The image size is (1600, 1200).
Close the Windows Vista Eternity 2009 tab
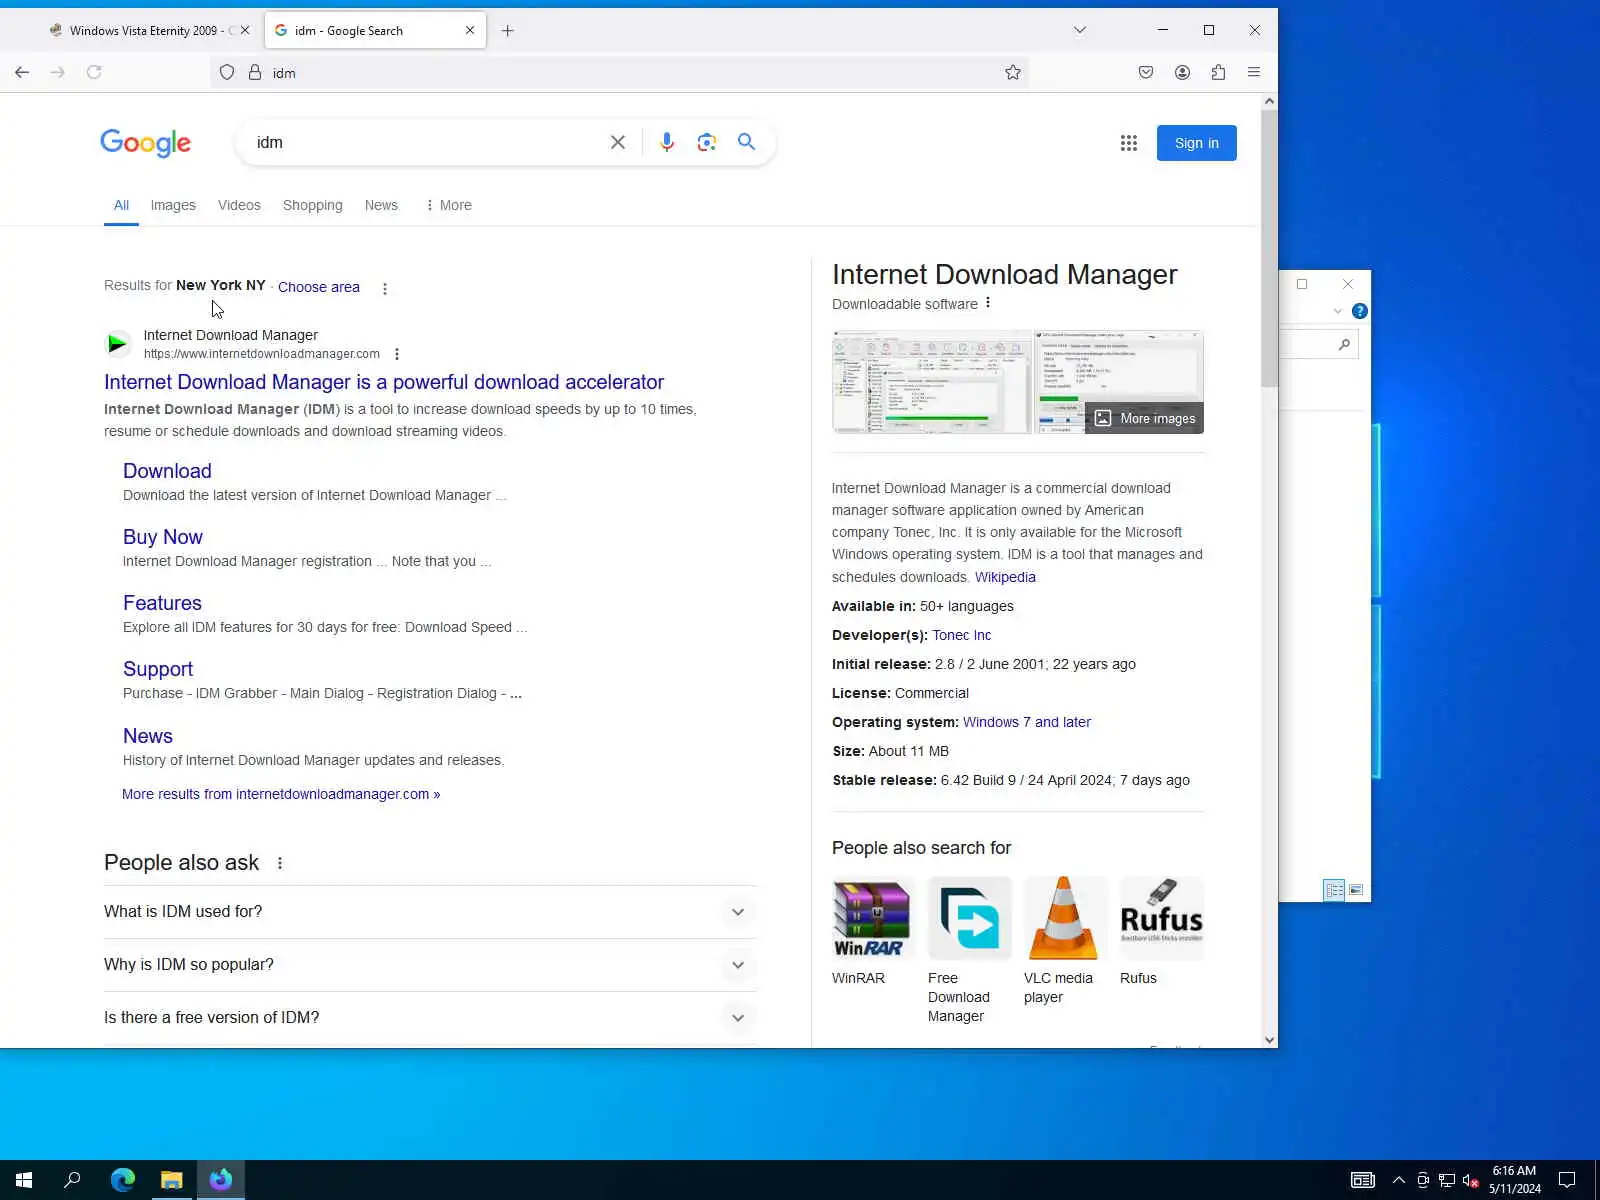coord(245,30)
